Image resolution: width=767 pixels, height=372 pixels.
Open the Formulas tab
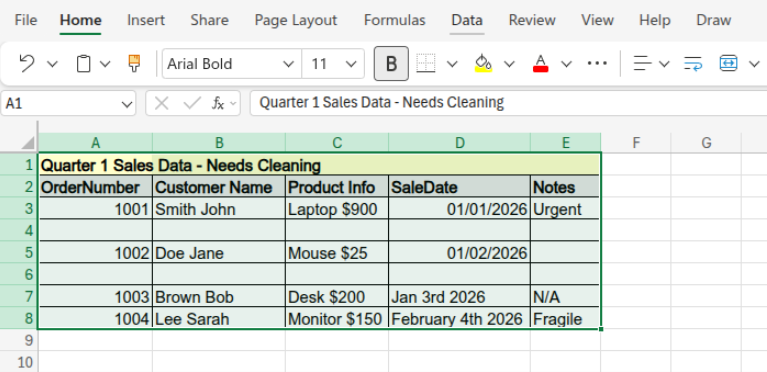tap(395, 20)
